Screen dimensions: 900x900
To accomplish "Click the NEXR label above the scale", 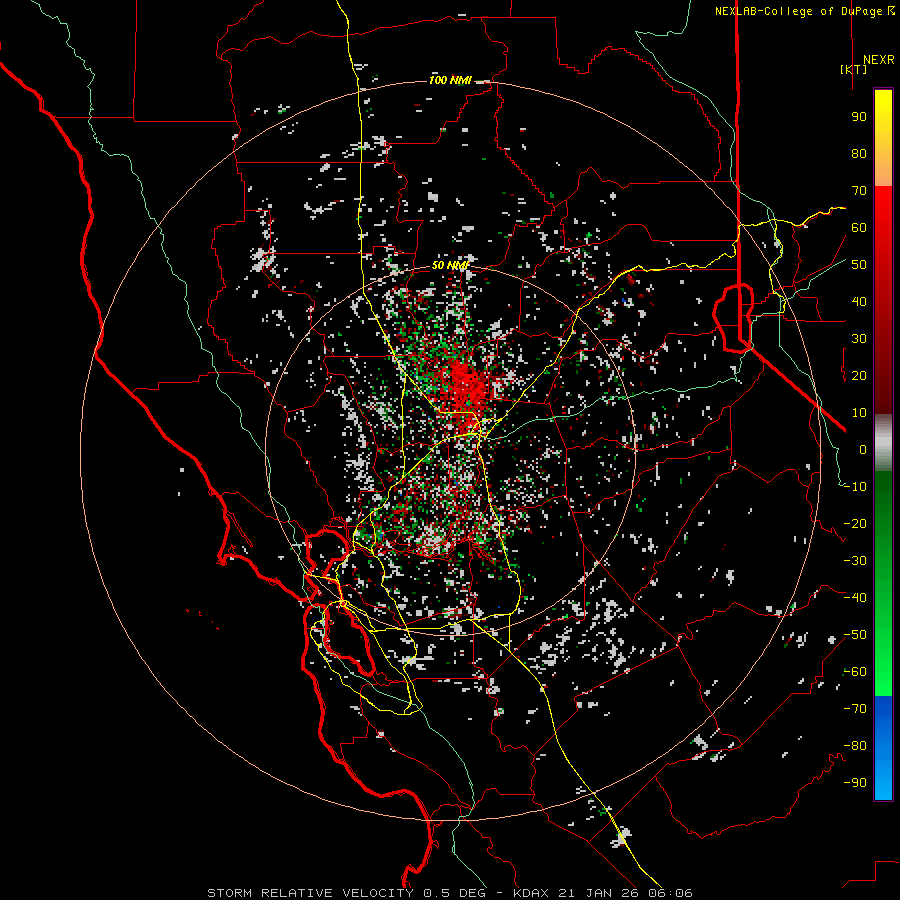I will [879, 60].
